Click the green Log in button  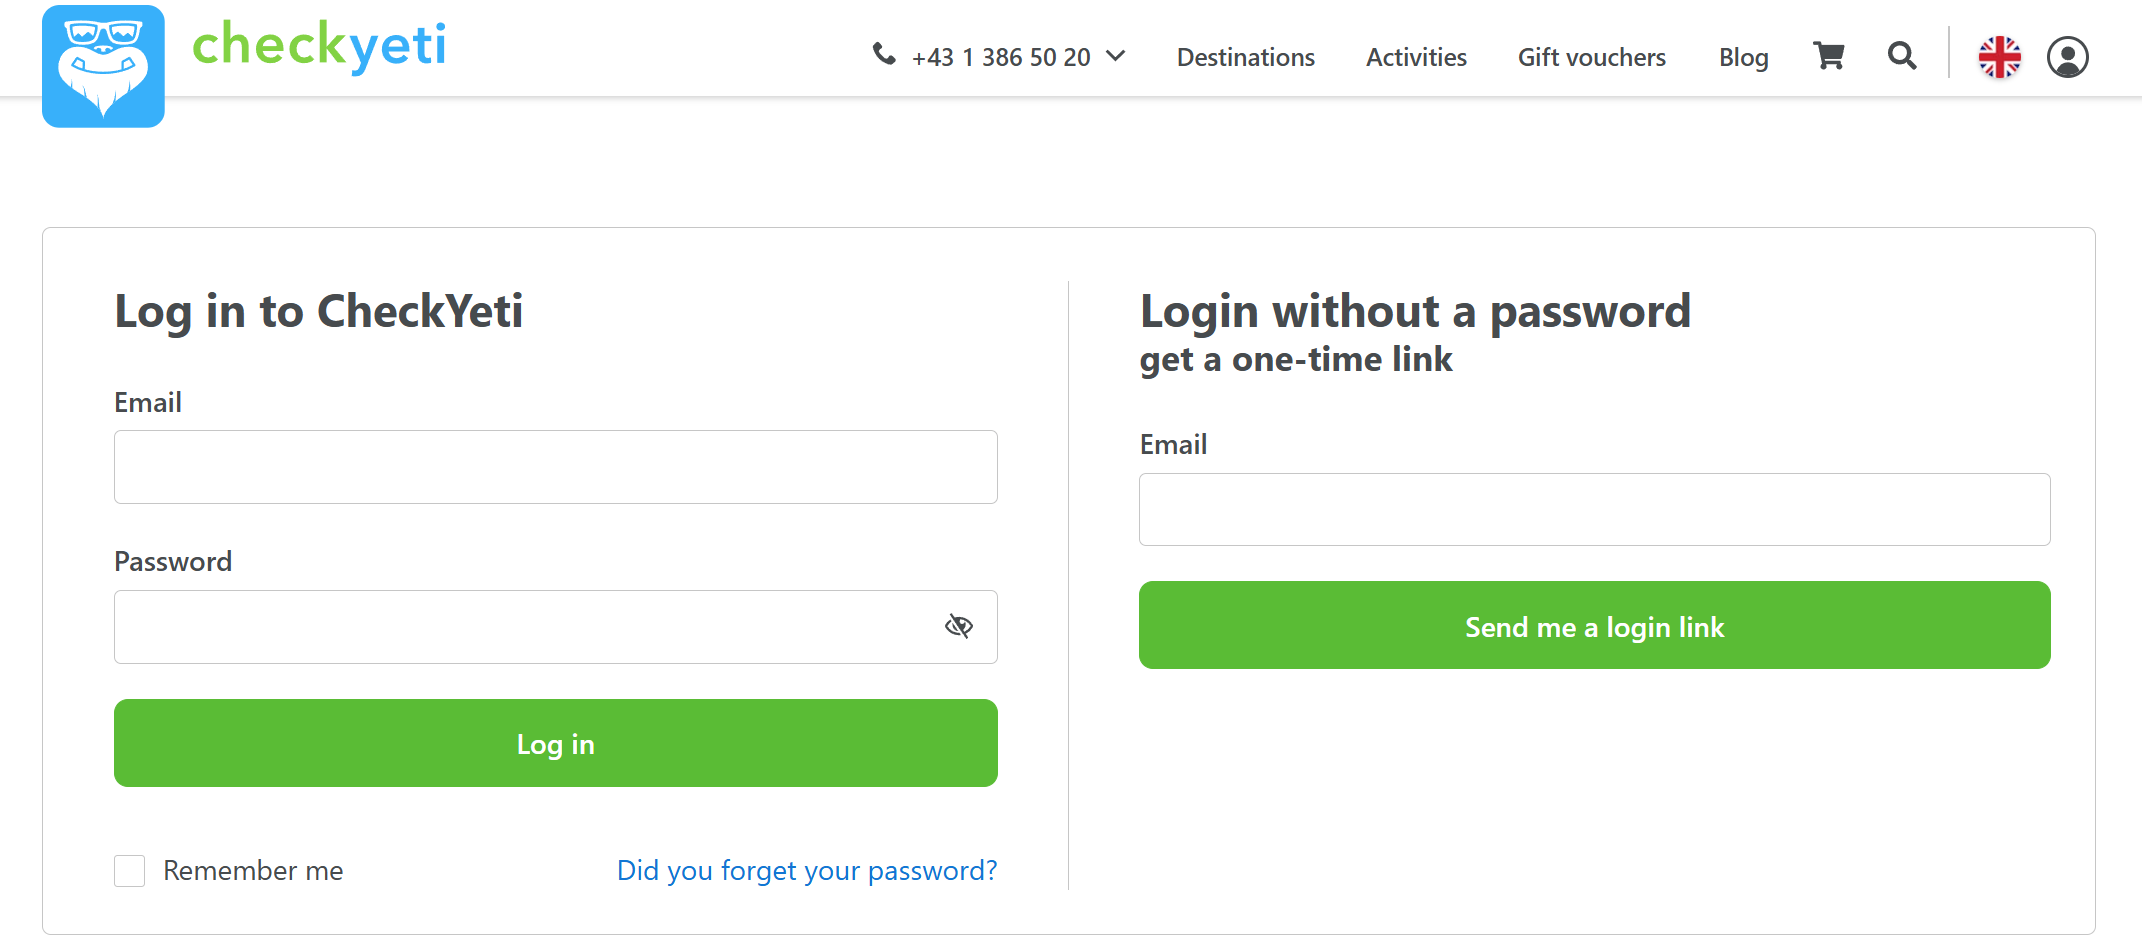(x=556, y=743)
